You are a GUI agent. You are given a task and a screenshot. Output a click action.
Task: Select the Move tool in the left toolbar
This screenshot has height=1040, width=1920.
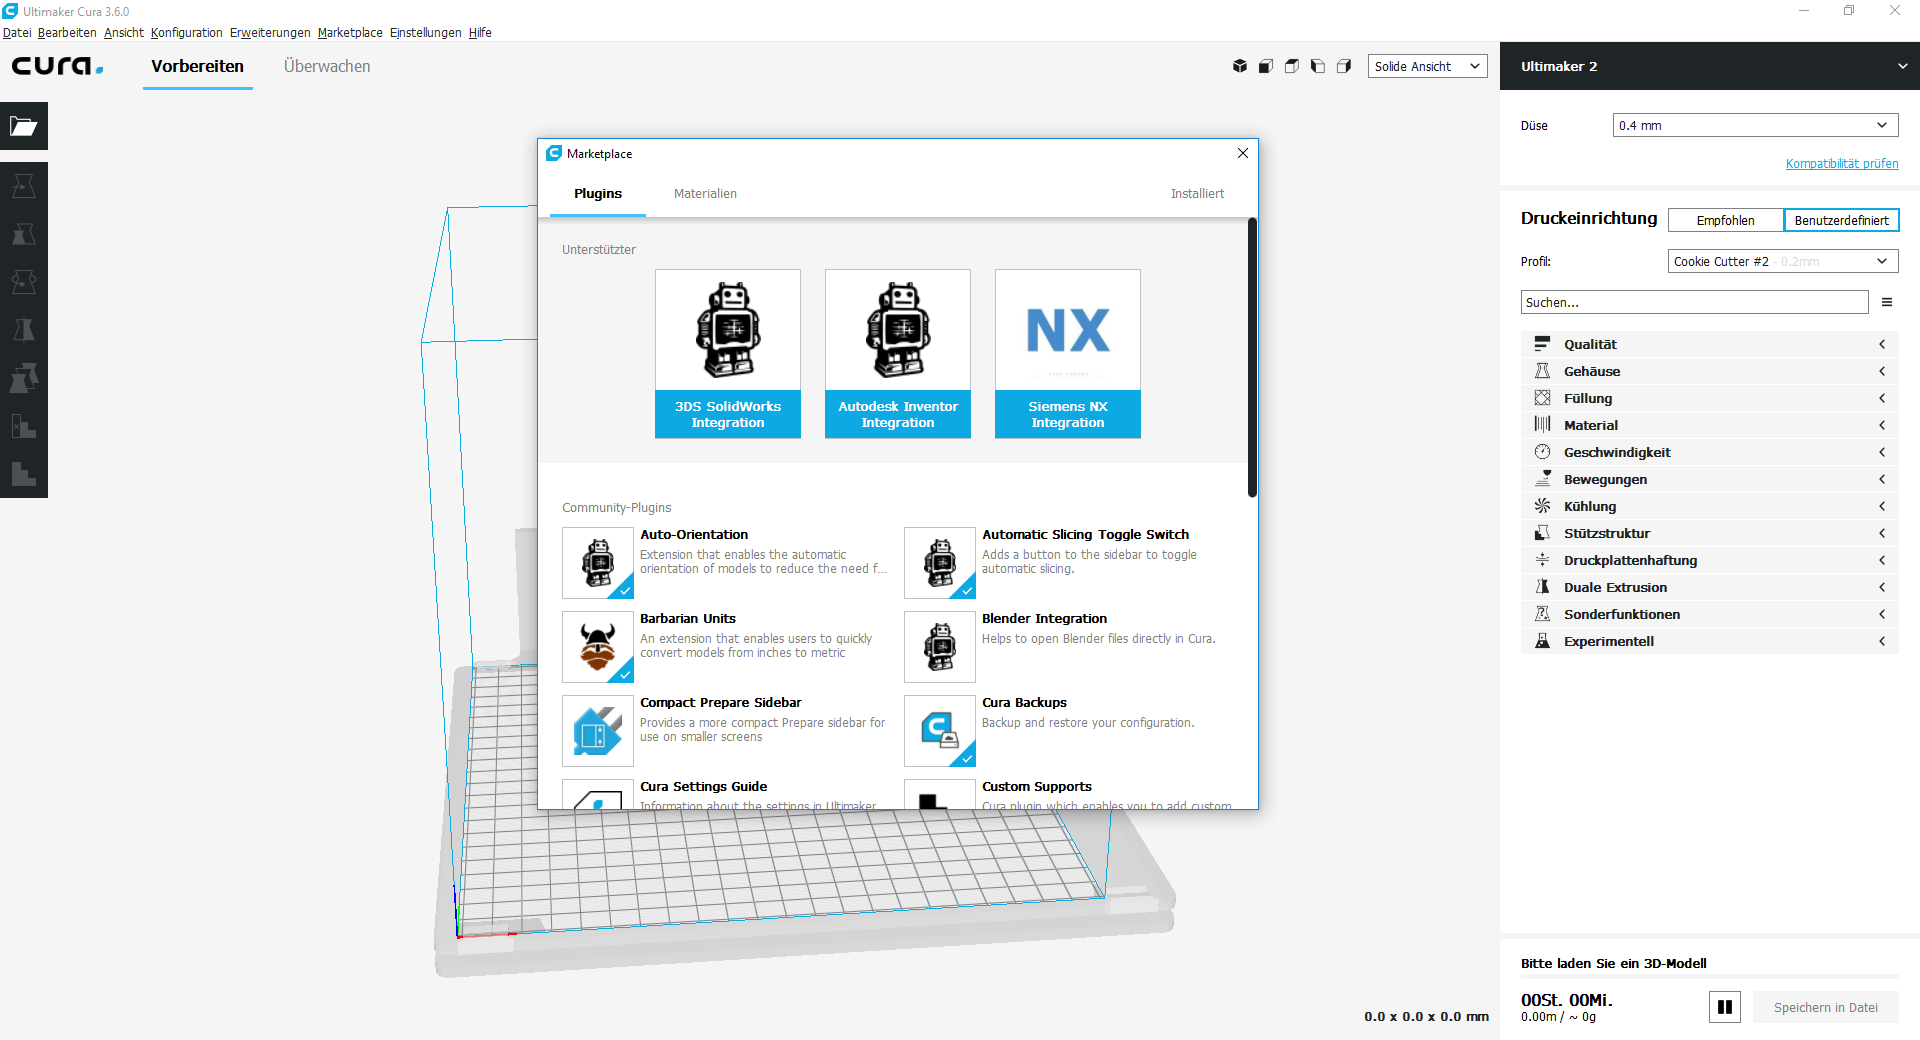pyautogui.click(x=24, y=186)
